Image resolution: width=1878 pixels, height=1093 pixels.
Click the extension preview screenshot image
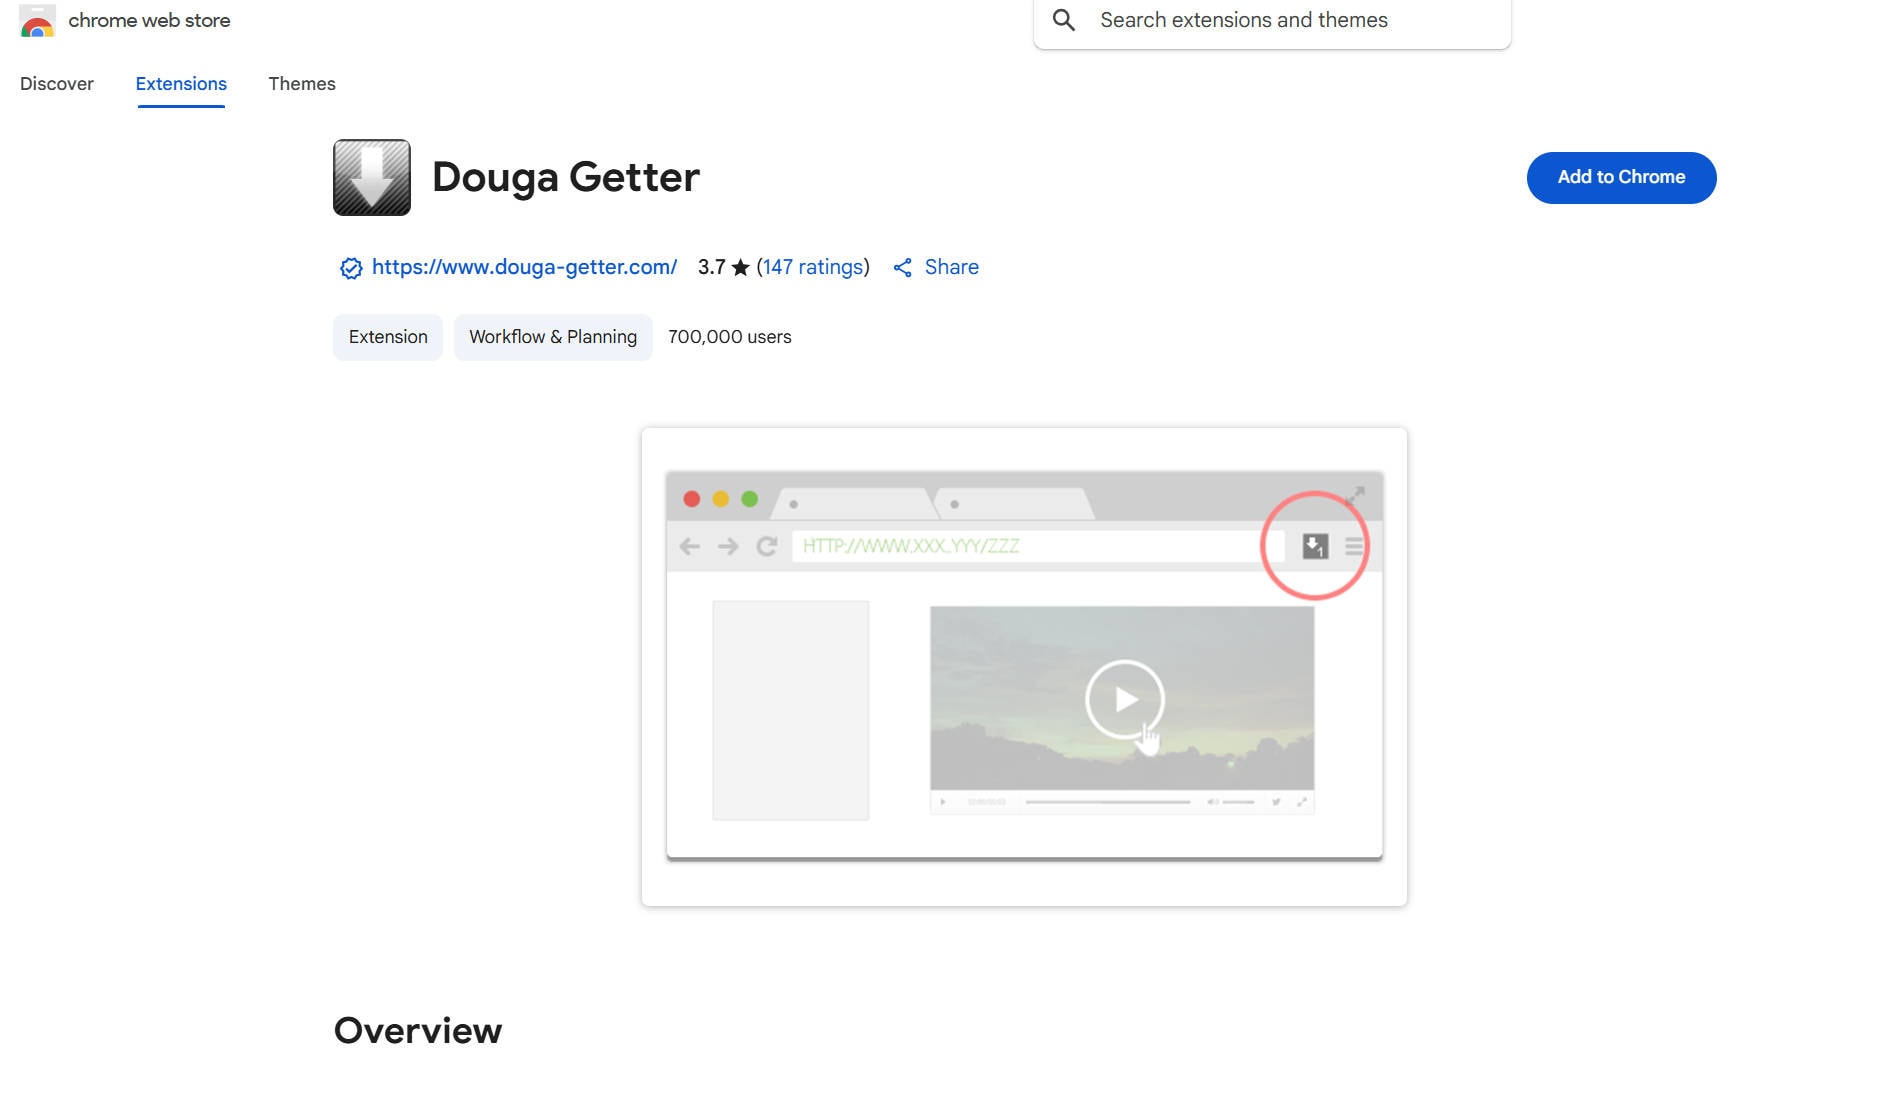(1024, 667)
